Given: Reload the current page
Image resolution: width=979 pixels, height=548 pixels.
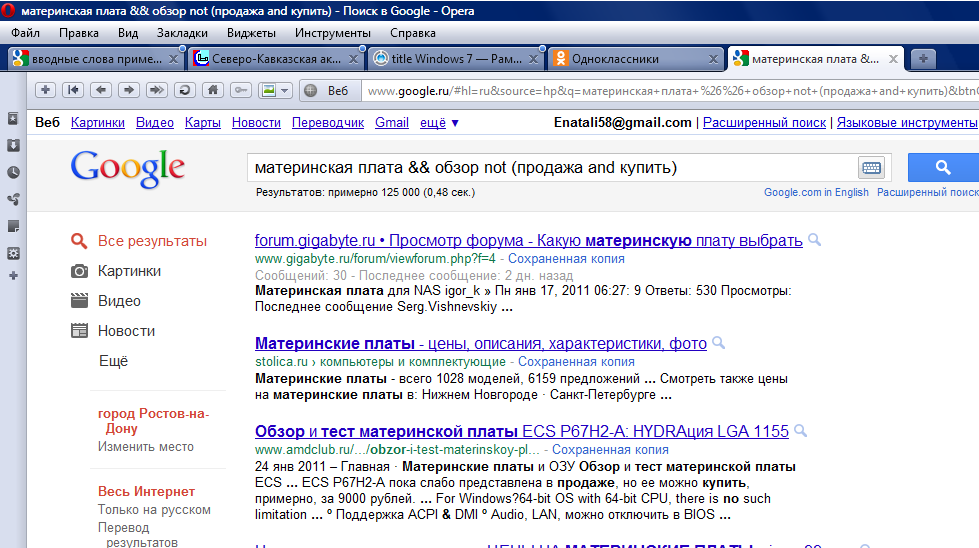Looking at the screenshot, I should tap(184, 91).
